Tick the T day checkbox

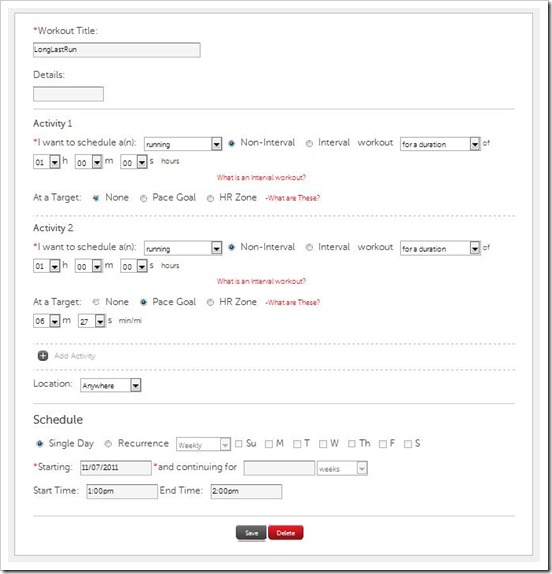297,444
